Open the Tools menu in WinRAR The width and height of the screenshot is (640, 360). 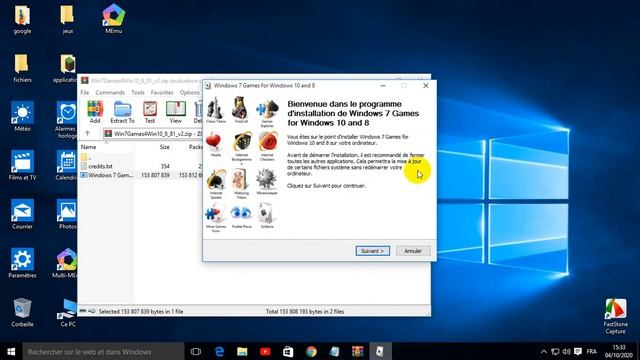coord(138,93)
